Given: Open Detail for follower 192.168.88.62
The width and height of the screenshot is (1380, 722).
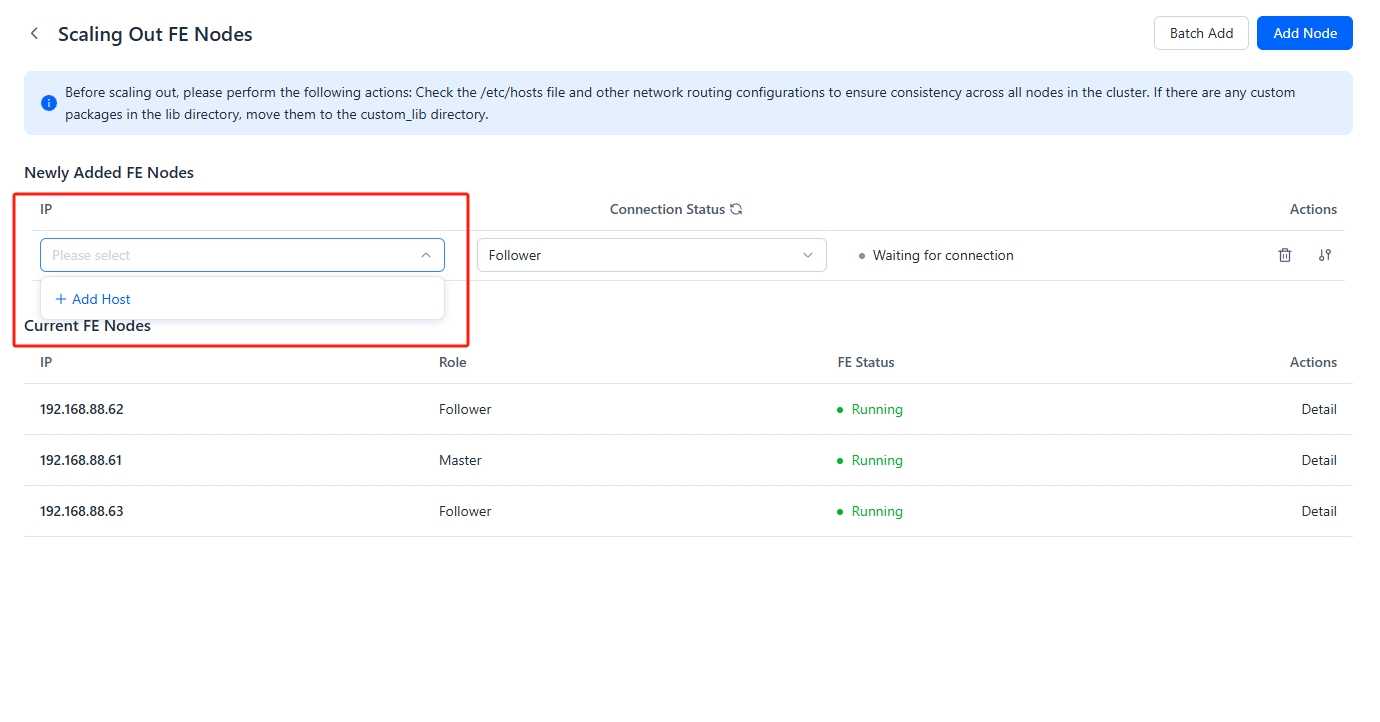Looking at the screenshot, I should click(1319, 409).
